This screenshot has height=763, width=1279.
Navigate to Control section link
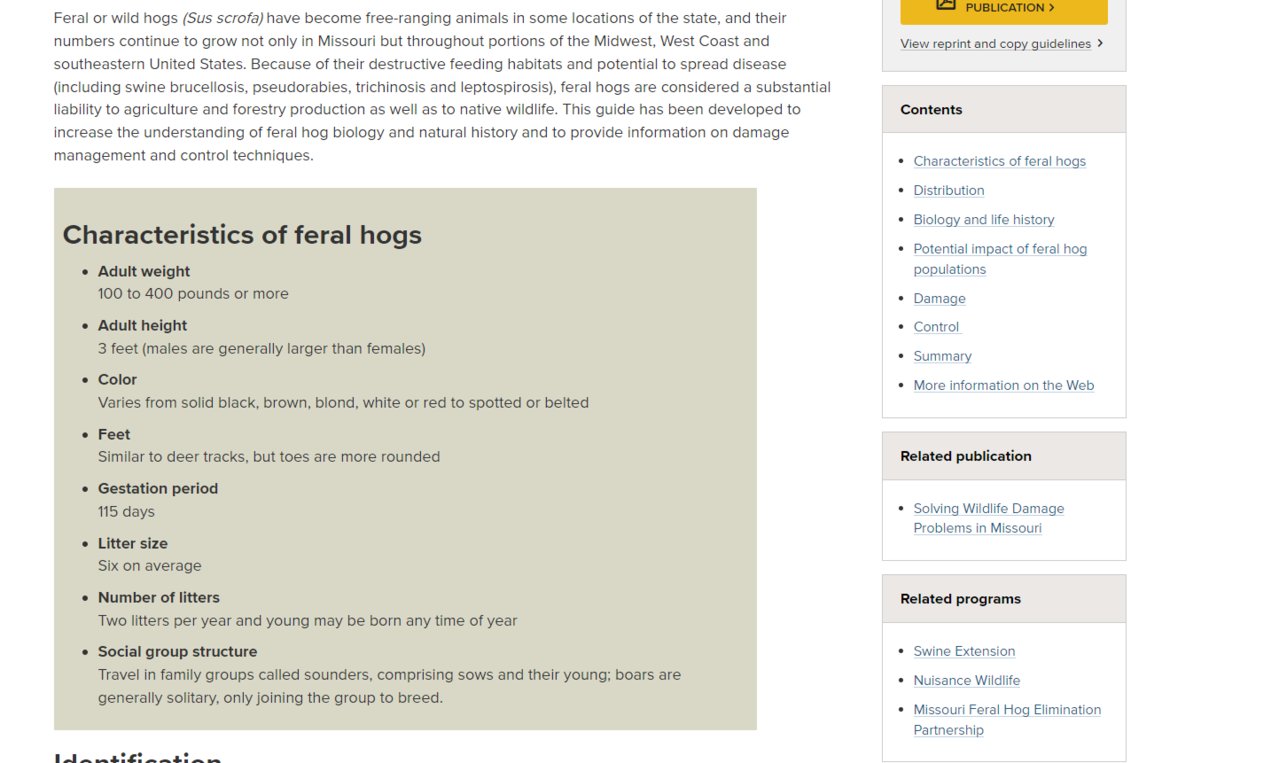[936, 327]
